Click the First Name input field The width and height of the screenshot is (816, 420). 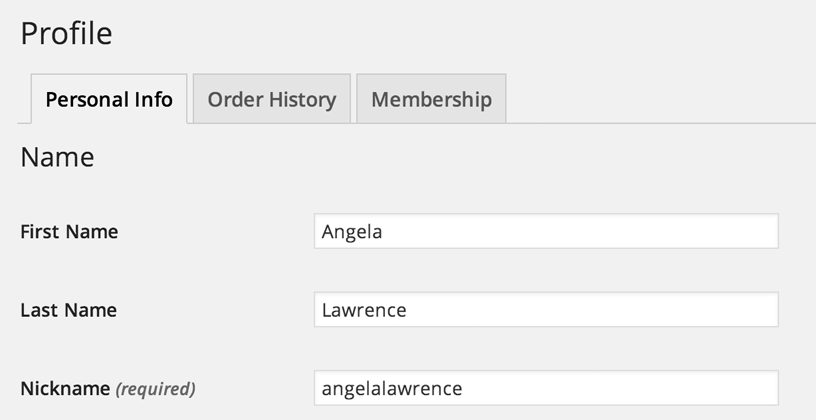(545, 231)
